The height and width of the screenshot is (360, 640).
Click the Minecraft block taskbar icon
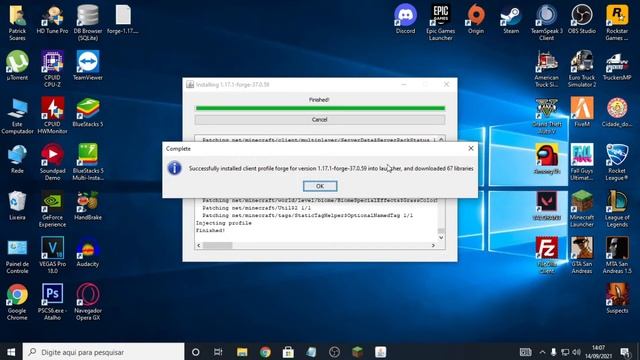[358, 352]
